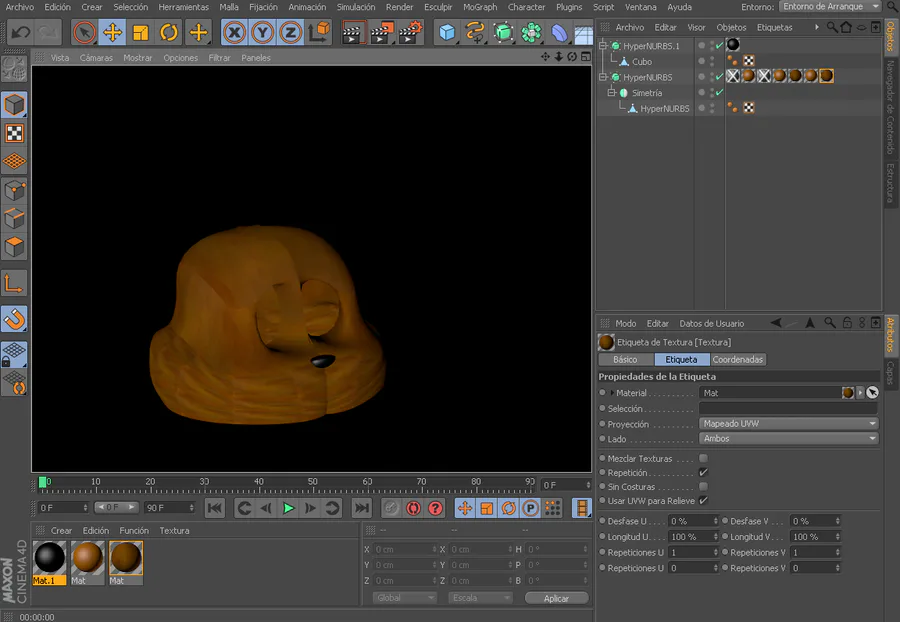This screenshot has height=622, width=900.
Task: Collapse the Simetría tree node
Action: (611, 93)
